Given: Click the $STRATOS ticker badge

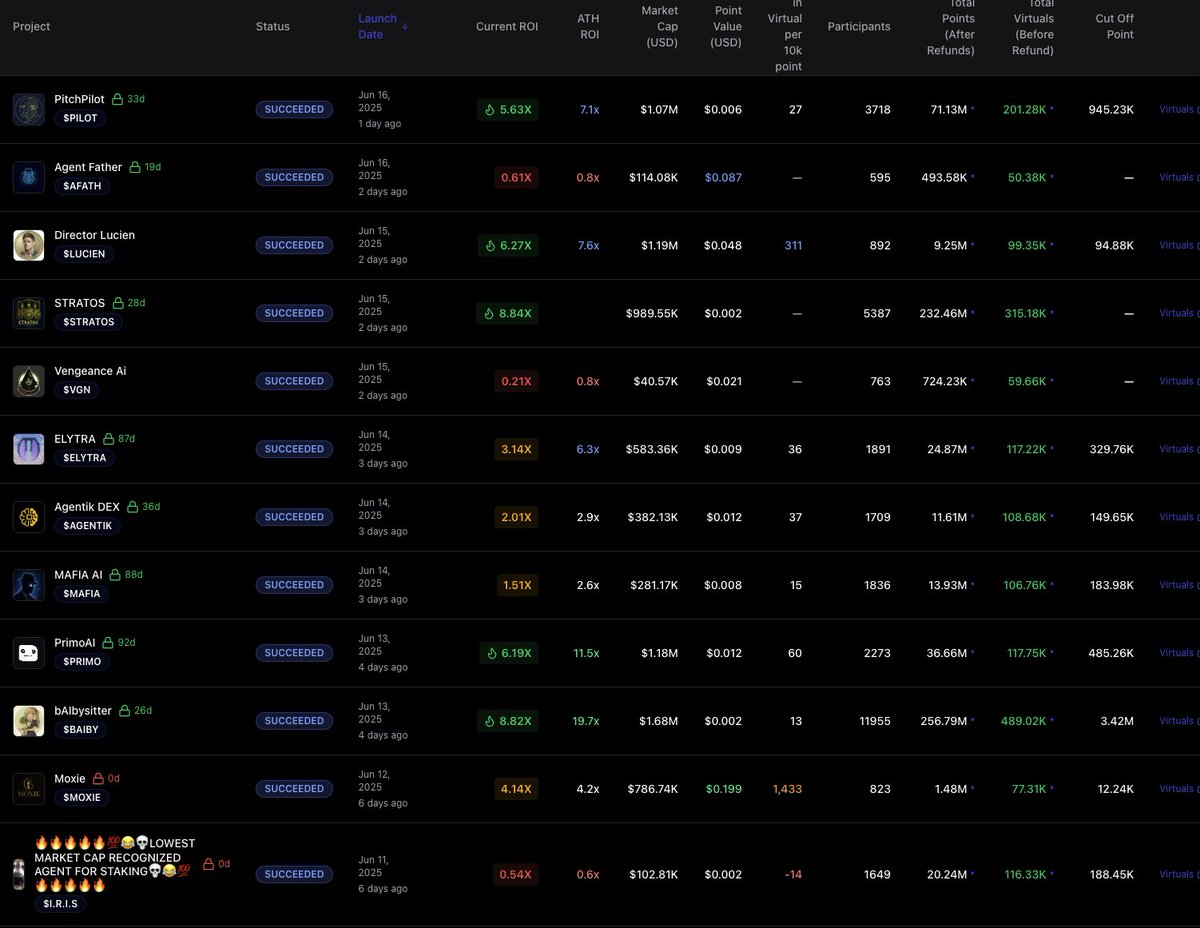Looking at the screenshot, I should pos(89,322).
